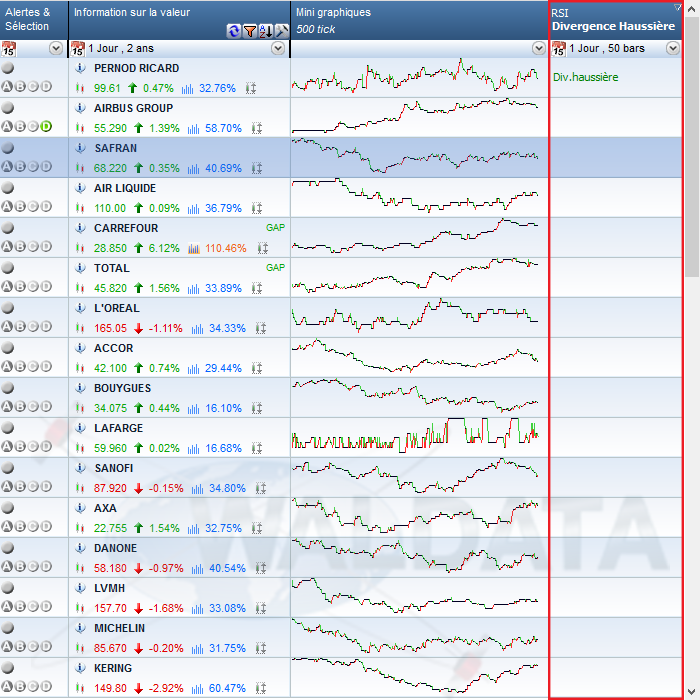The height and width of the screenshot is (700, 700).
Task: Select RSI Divergence Haussière column header
Action: point(616,20)
